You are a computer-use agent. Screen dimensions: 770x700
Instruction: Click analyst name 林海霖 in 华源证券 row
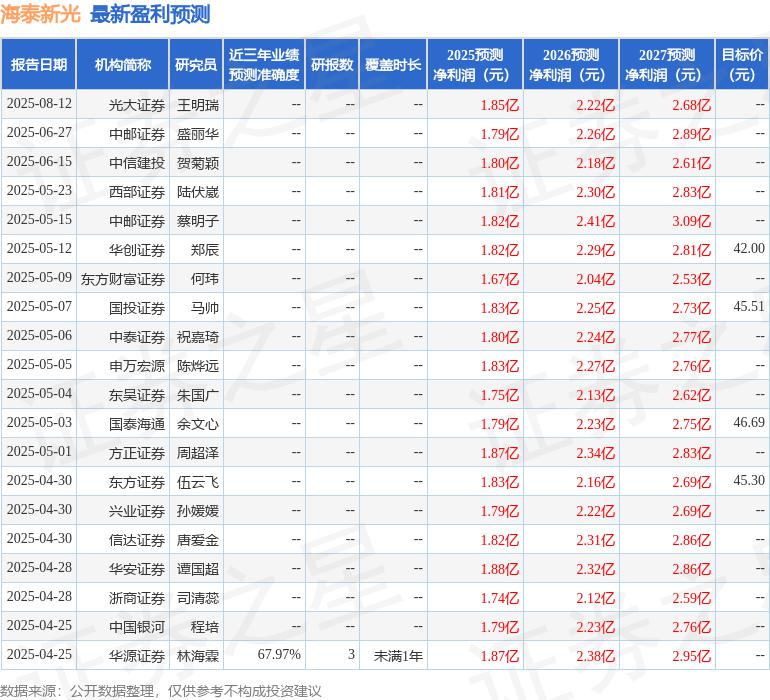click(x=197, y=656)
